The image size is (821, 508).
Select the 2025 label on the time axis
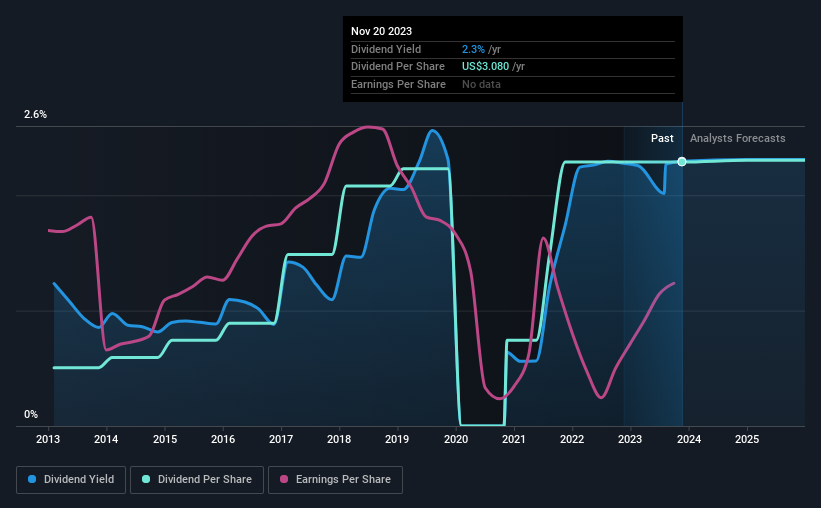(x=747, y=439)
